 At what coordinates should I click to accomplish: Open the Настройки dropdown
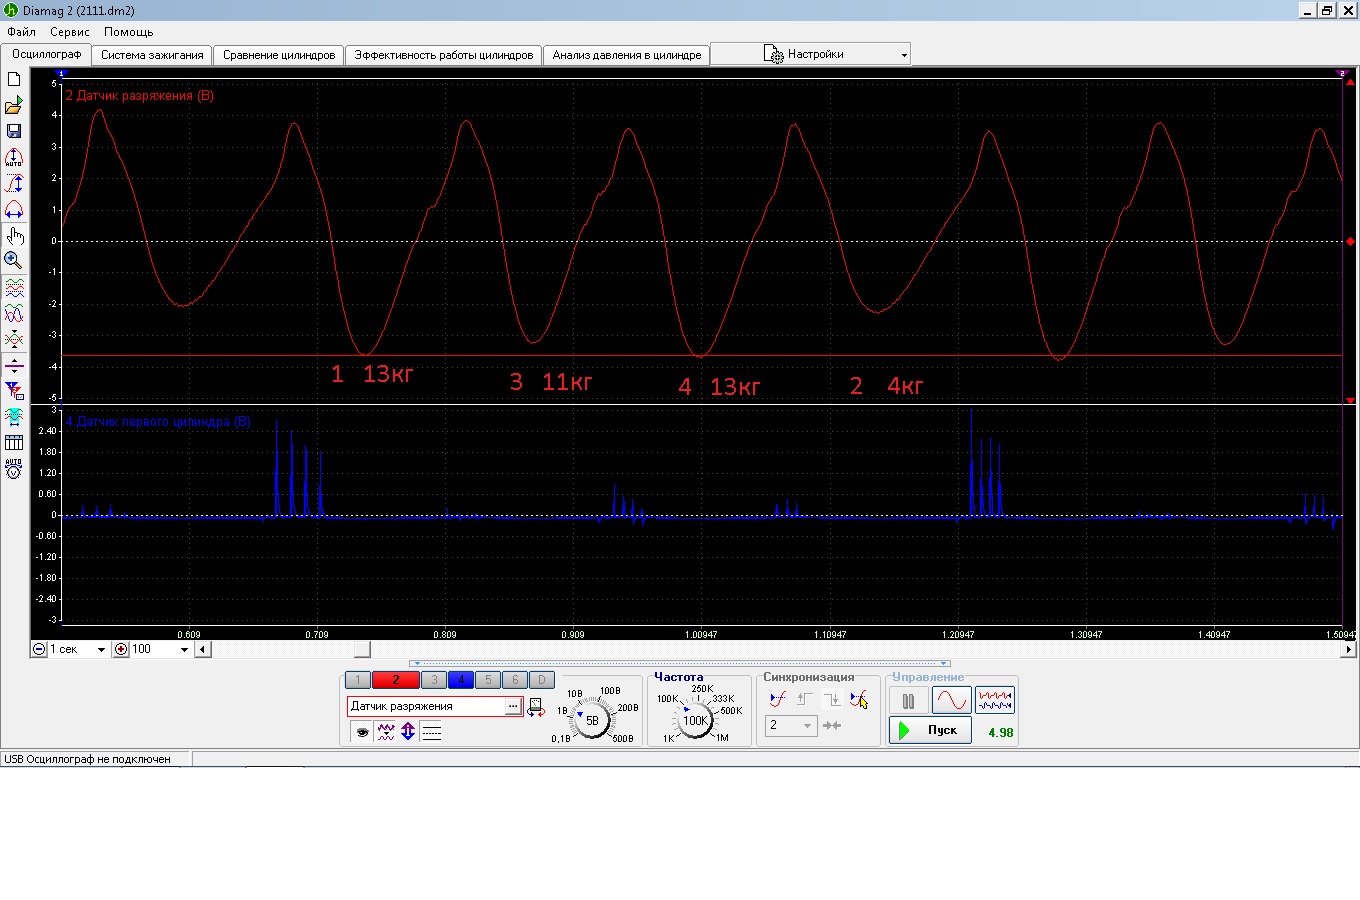(810, 54)
